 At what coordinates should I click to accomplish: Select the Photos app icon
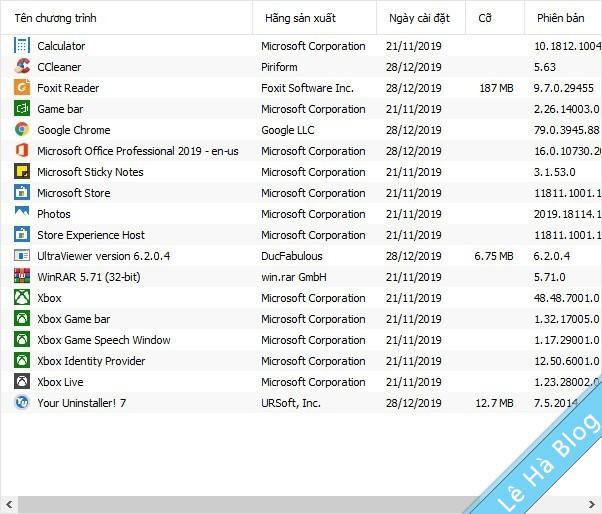click(22, 212)
